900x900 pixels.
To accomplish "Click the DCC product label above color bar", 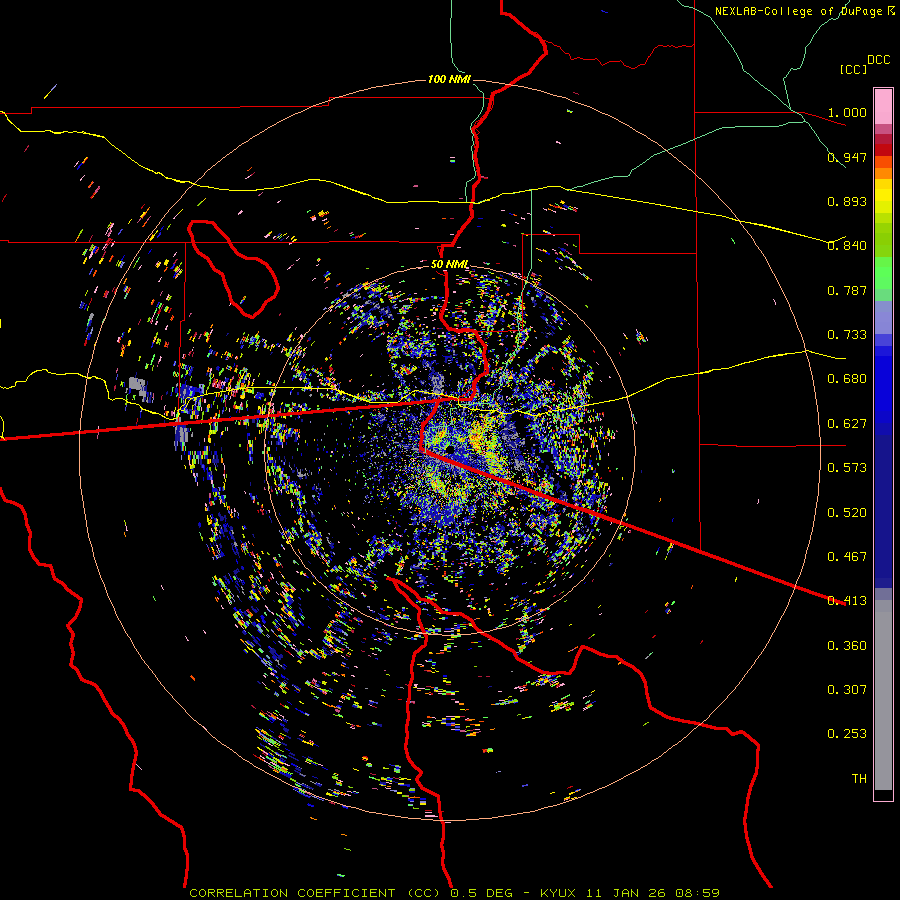I will click(879, 59).
